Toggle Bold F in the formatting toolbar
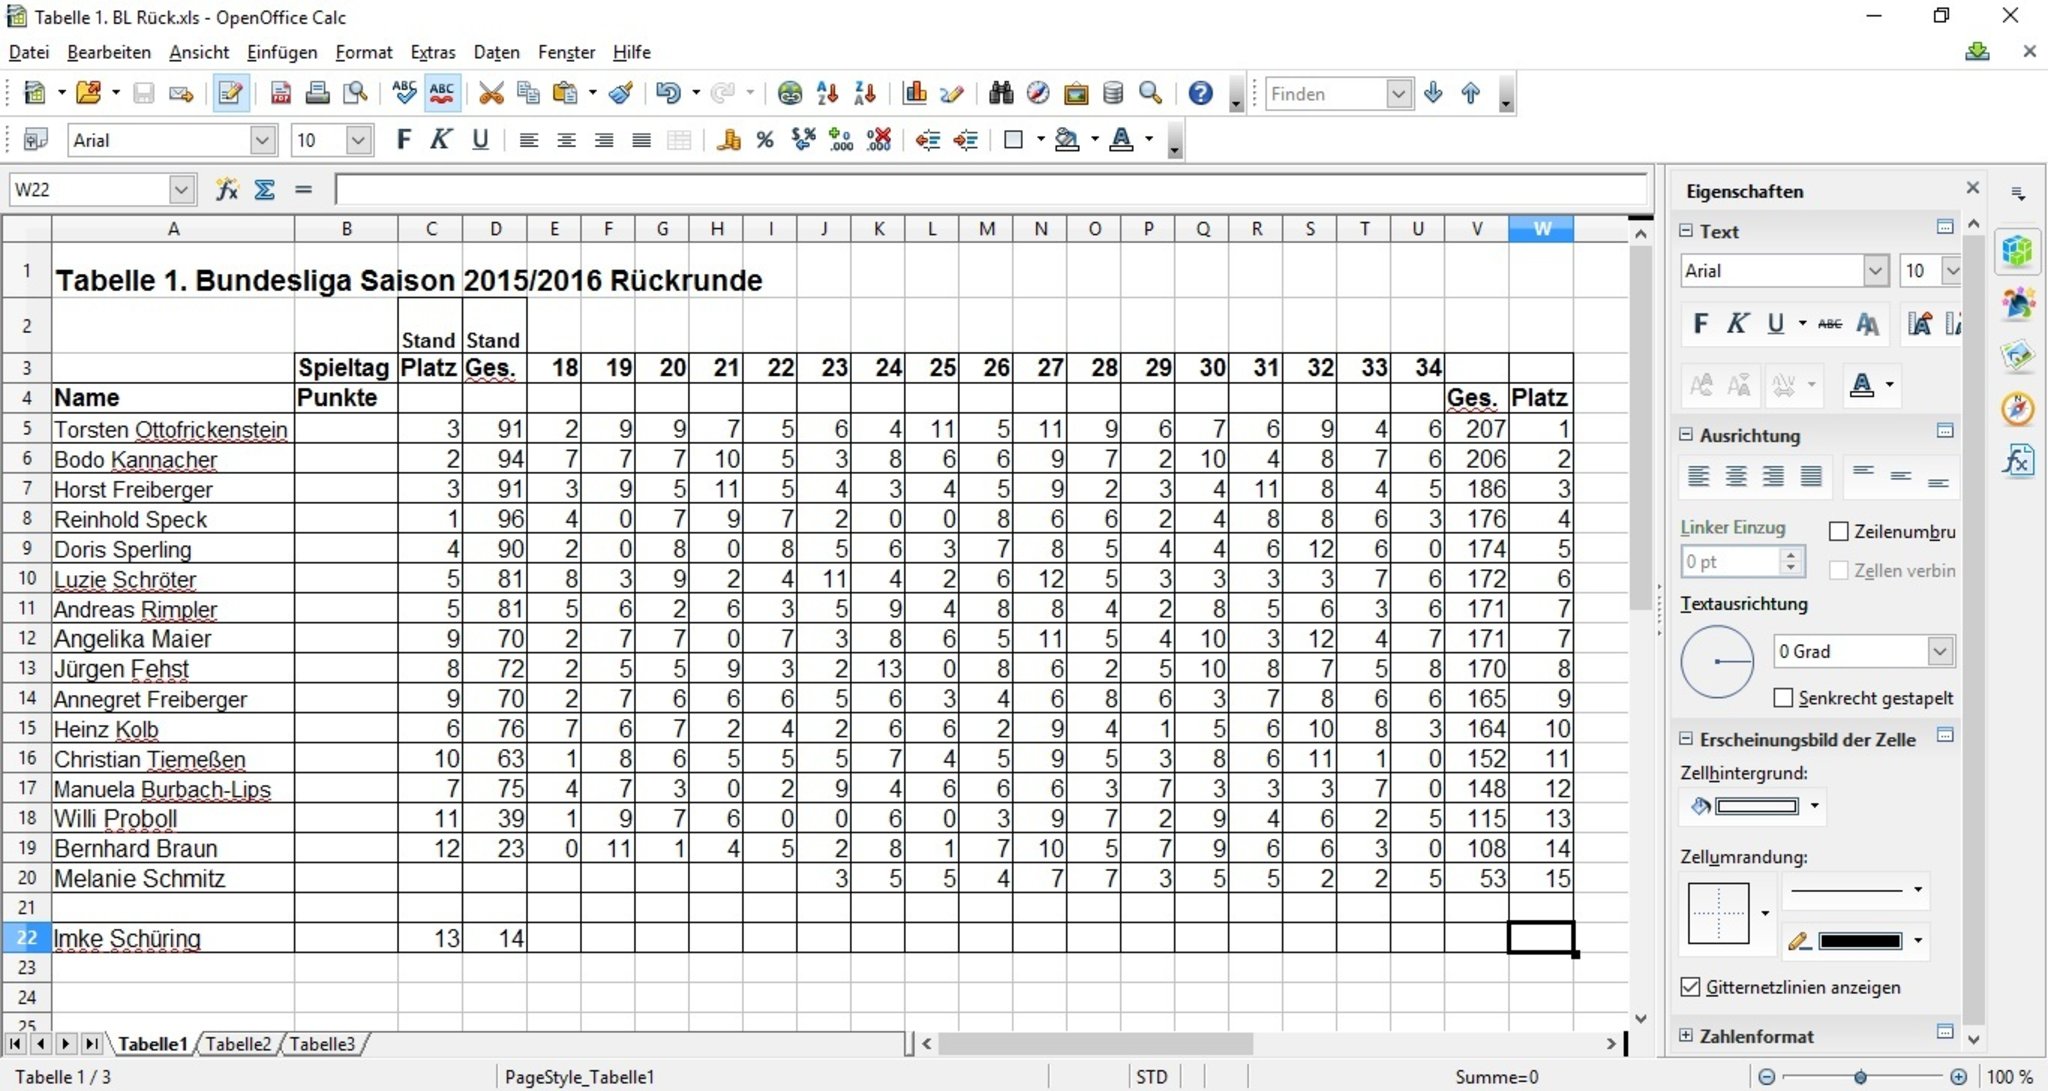2048x1091 pixels. tap(403, 140)
